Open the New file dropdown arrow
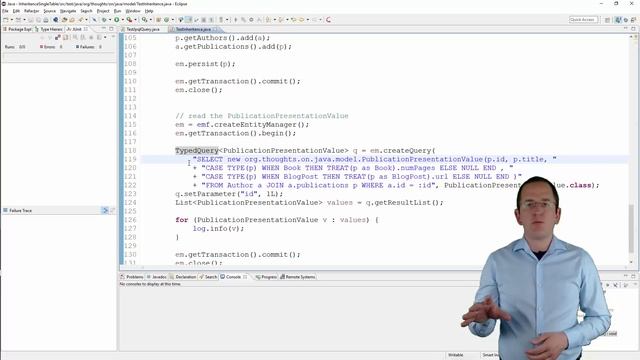Image resolution: width=640 pixels, height=360 pixels. pyautogui.click(x=11, y=20)
